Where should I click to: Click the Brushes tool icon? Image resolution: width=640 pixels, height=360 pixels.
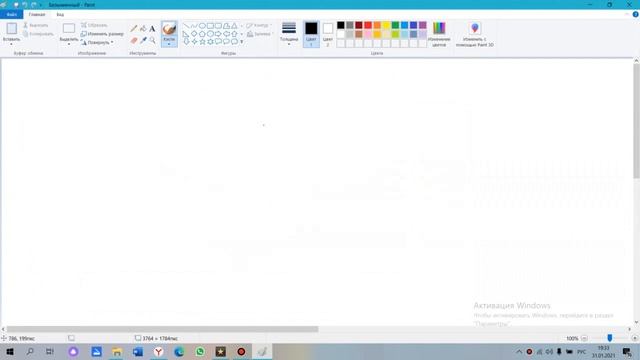click(169, 29)
